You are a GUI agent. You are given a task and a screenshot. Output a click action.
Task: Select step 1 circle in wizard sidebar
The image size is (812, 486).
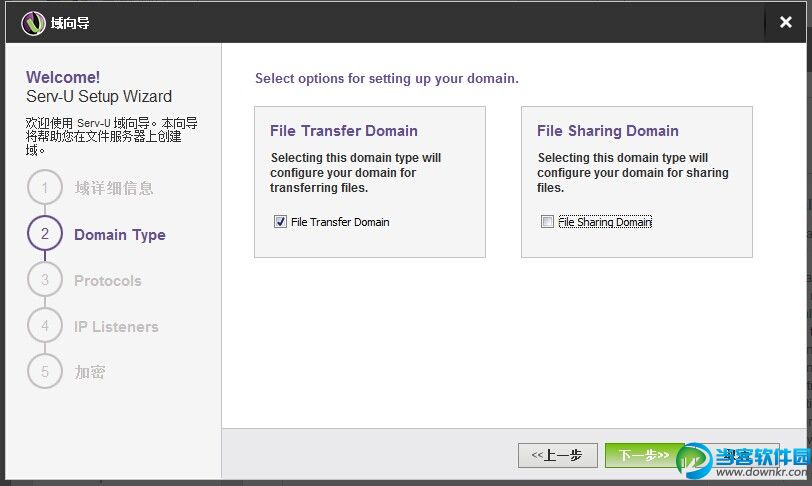pyautogui.click(x=45, y=188)
